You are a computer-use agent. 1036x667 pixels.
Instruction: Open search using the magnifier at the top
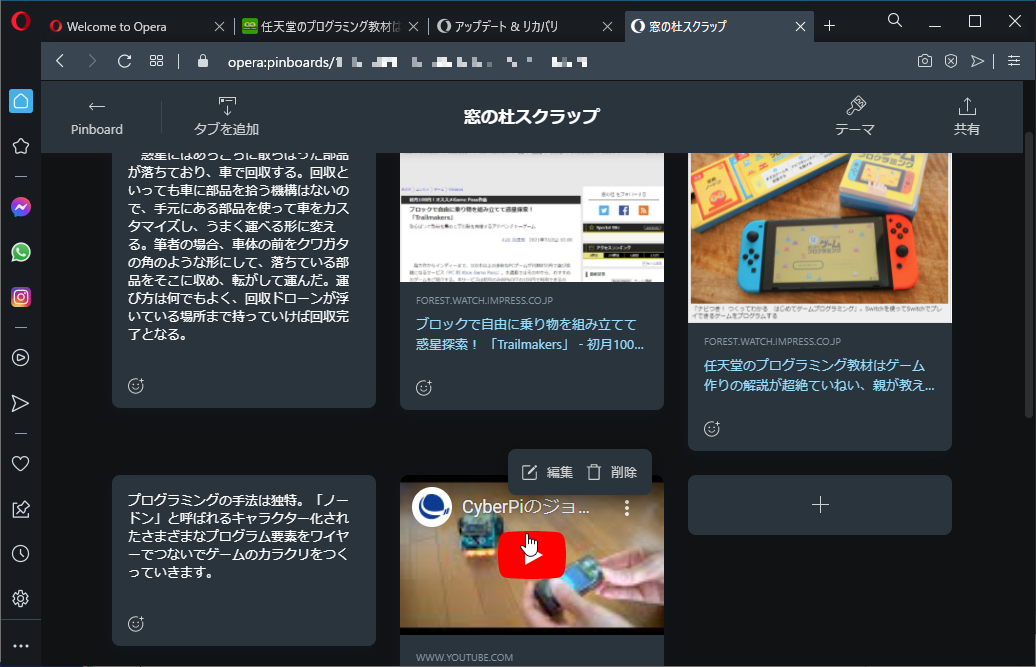tap(894, 20)
